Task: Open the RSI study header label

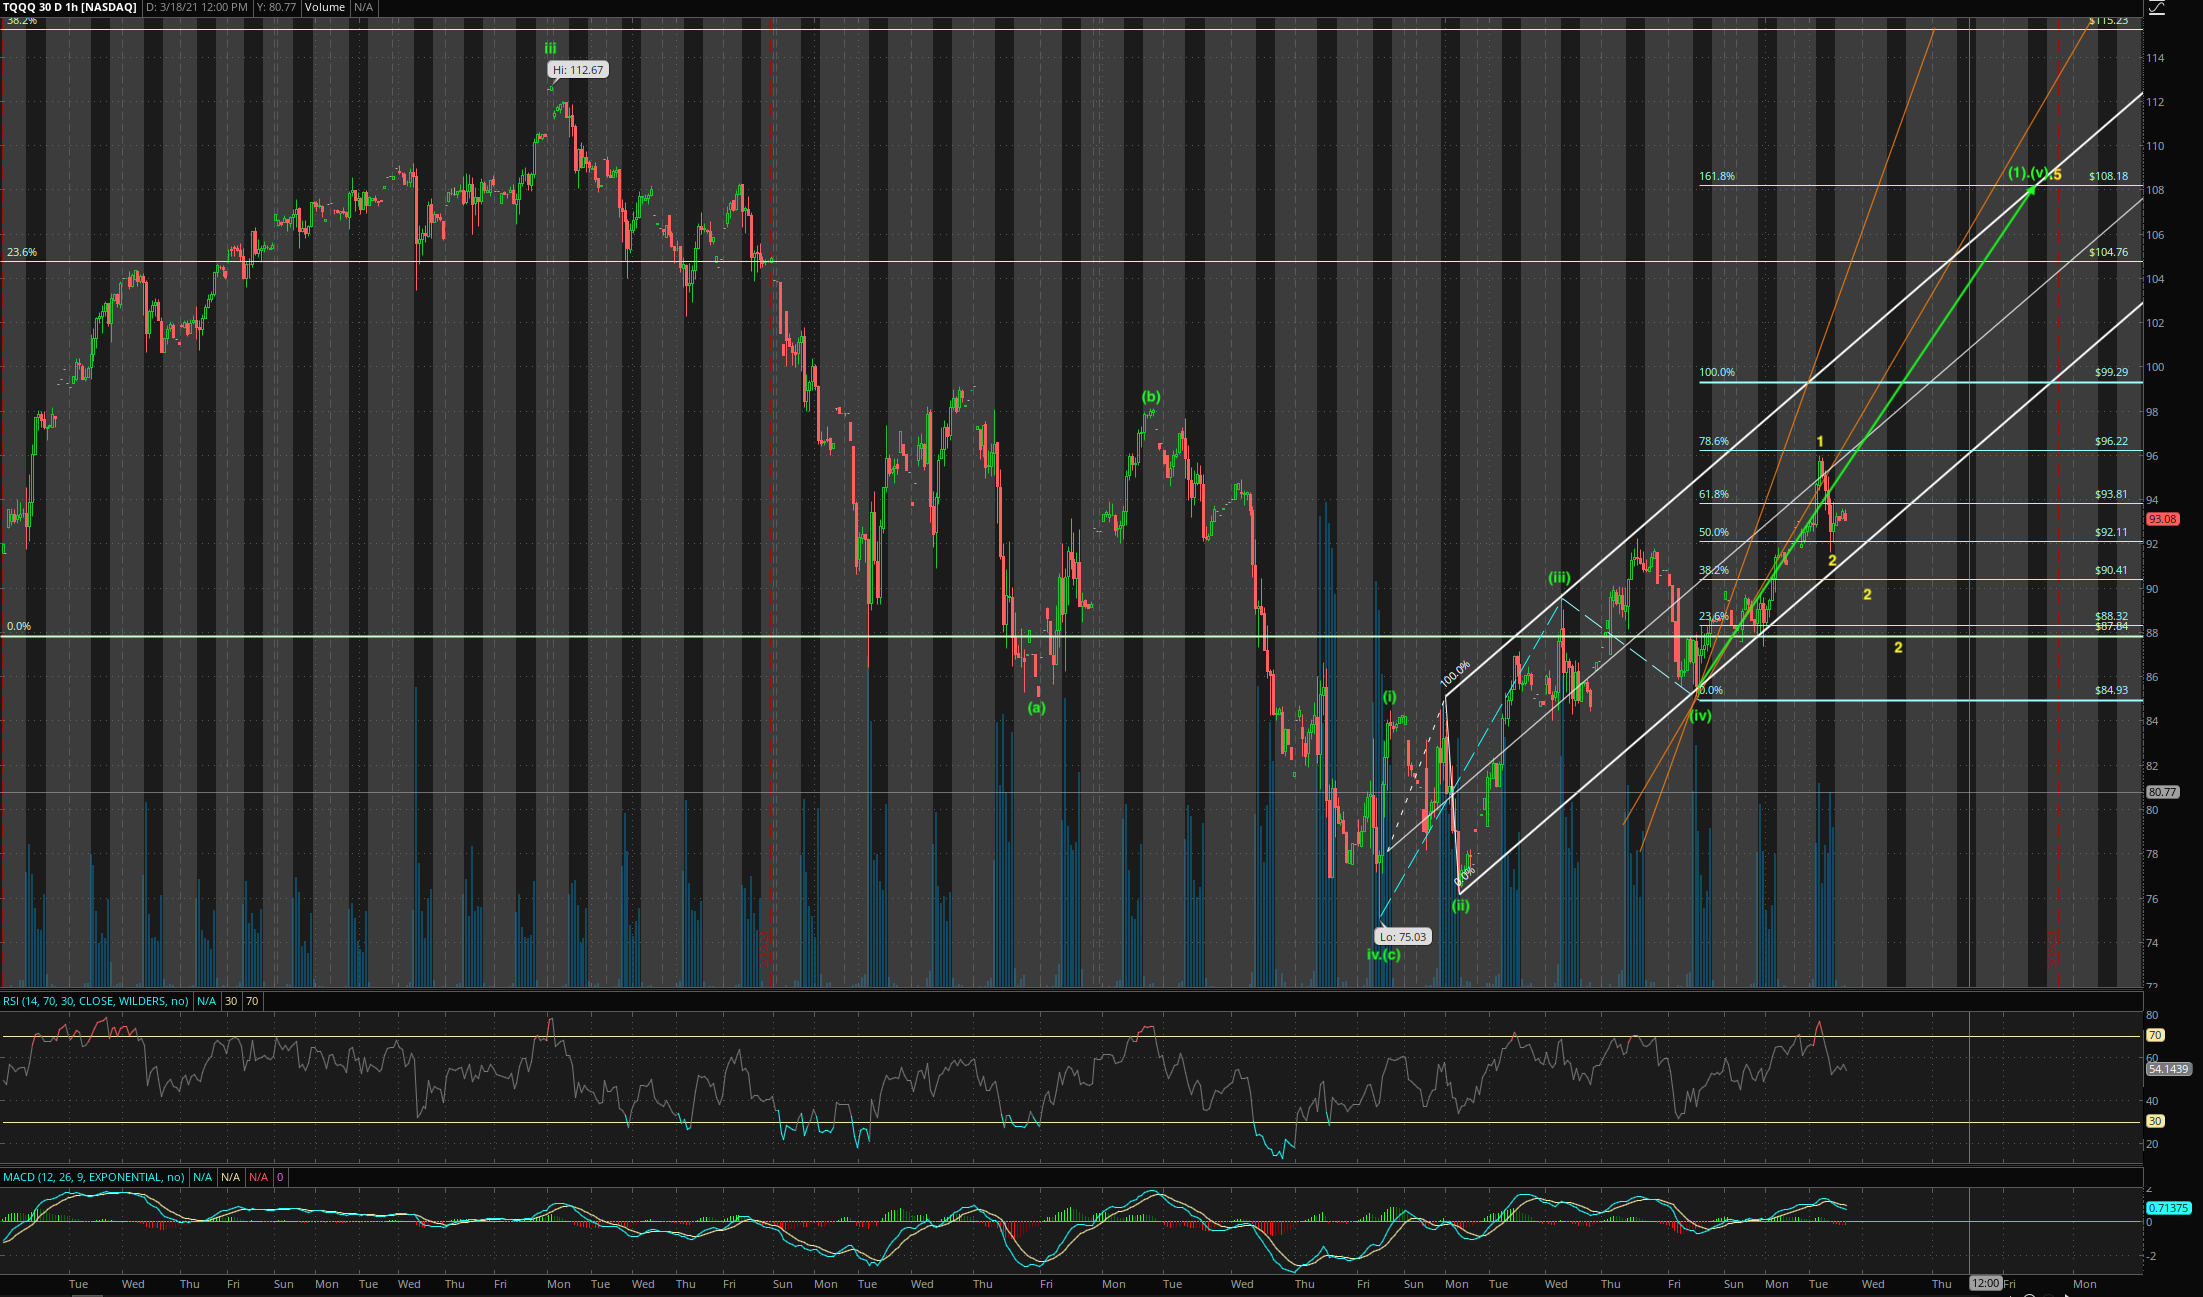Action: point(96,1001)
